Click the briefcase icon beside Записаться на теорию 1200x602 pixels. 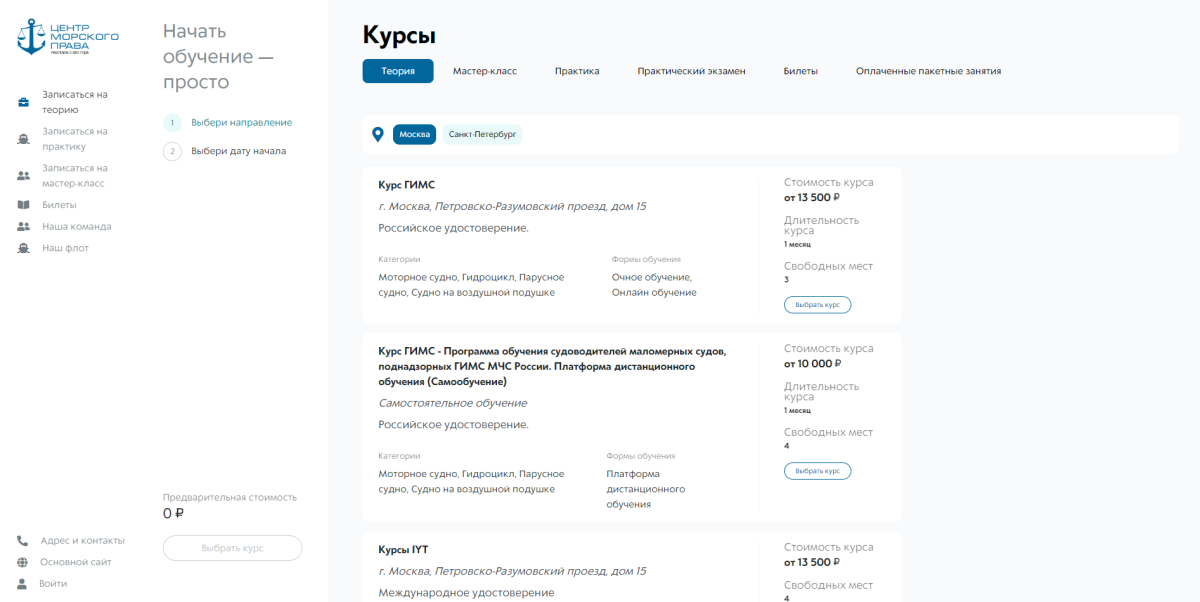pos(23,102)
